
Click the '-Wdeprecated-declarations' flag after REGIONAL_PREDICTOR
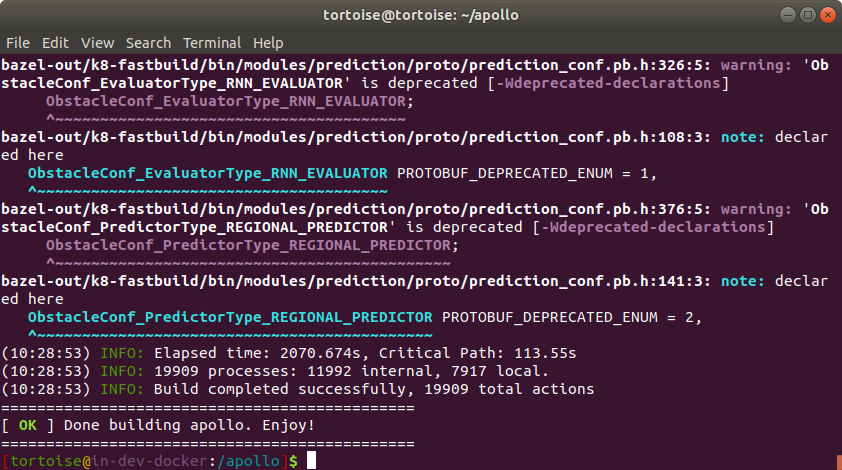653,227
